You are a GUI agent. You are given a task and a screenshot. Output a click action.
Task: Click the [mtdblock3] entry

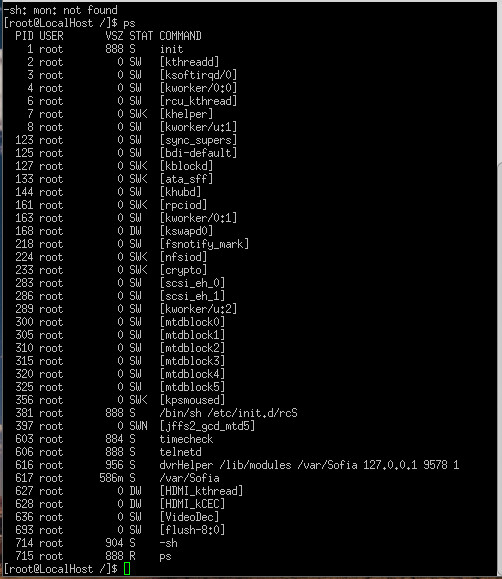pyautogui.click(x=192, y=361)
